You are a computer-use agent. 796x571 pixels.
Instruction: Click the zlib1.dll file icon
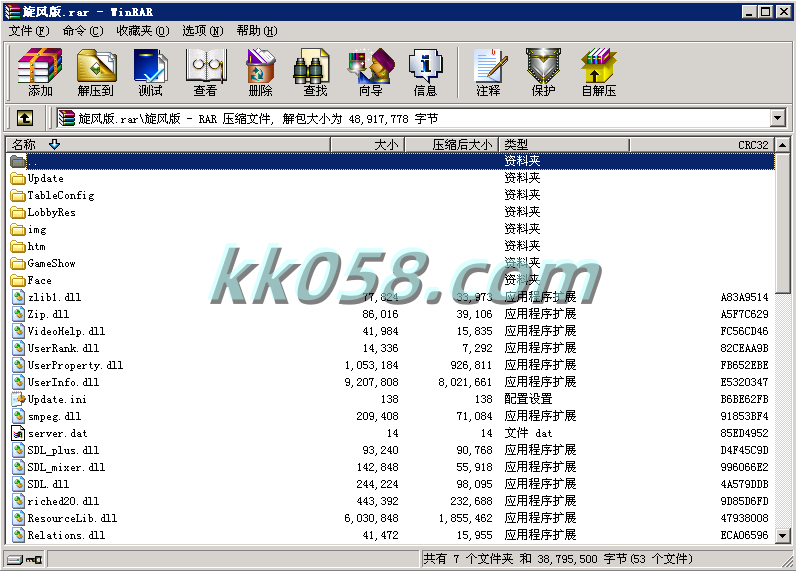[18, 297]
